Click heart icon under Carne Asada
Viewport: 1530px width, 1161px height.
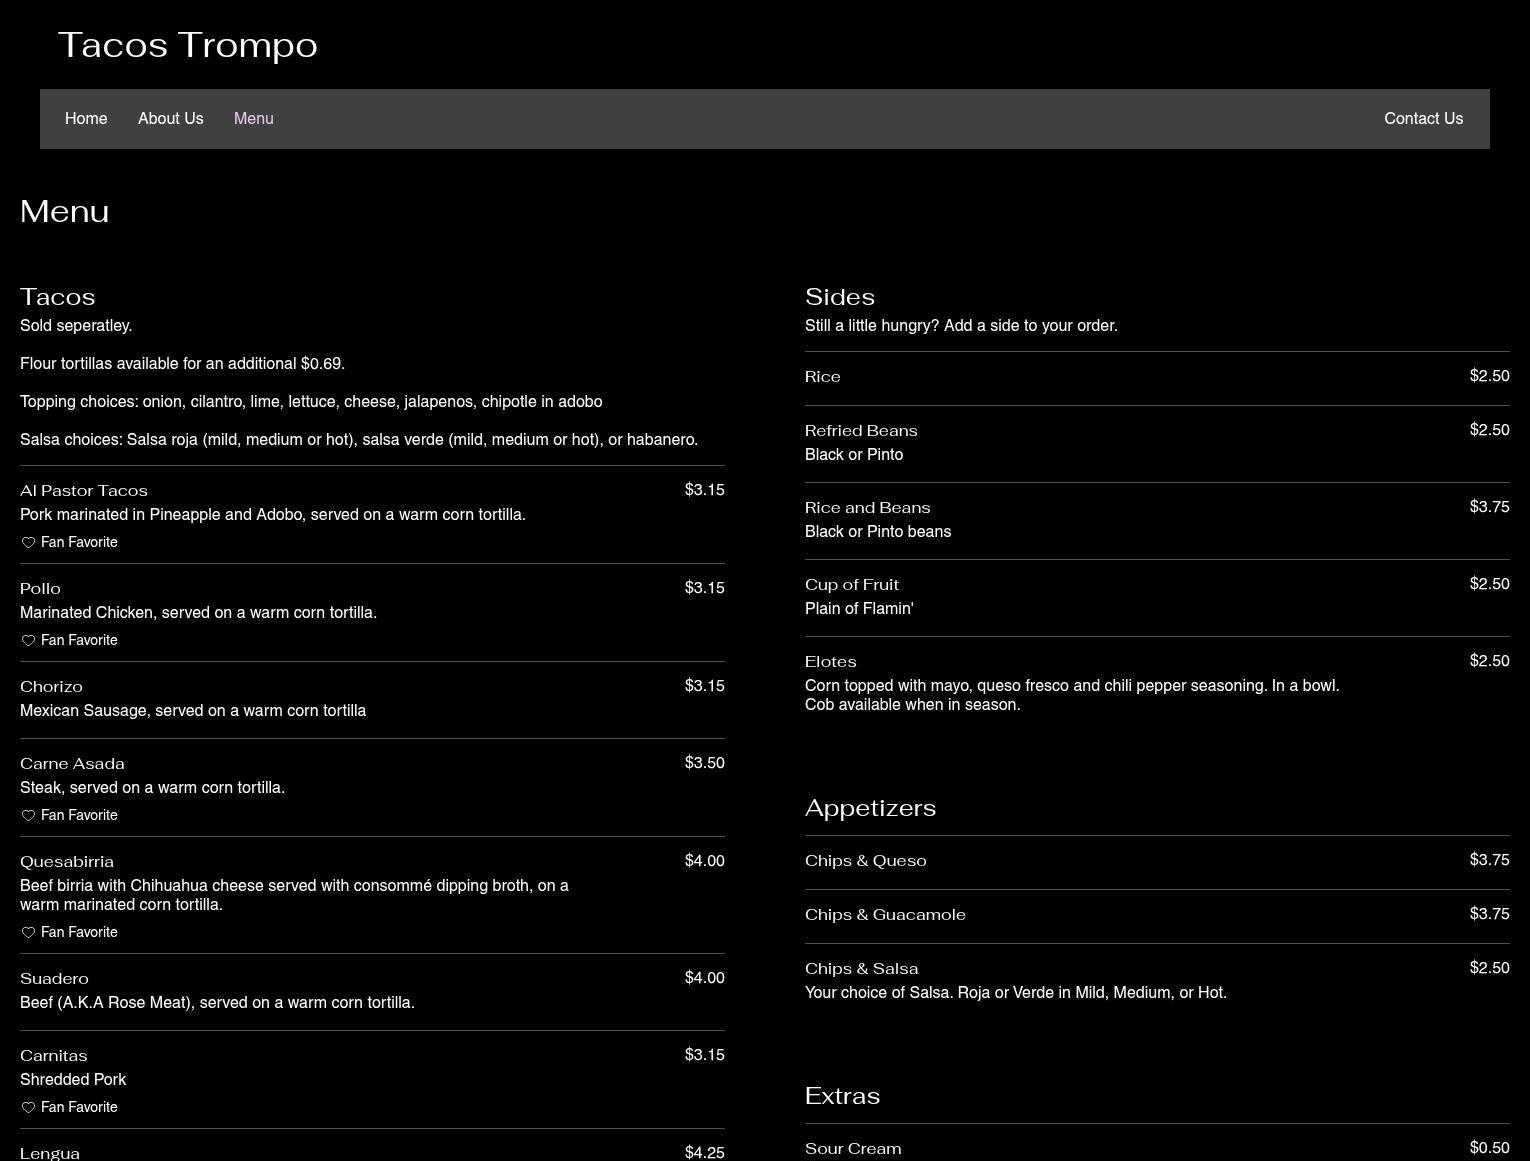pos(28,816)
